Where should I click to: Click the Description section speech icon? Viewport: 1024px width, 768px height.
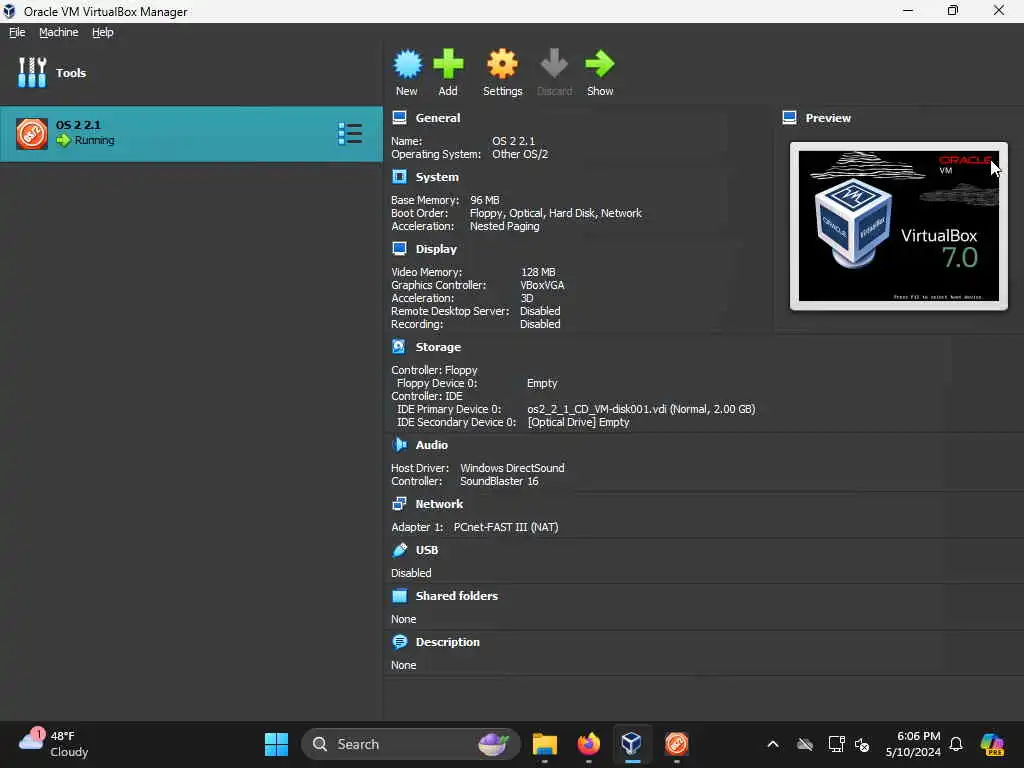tap(399, 642)
